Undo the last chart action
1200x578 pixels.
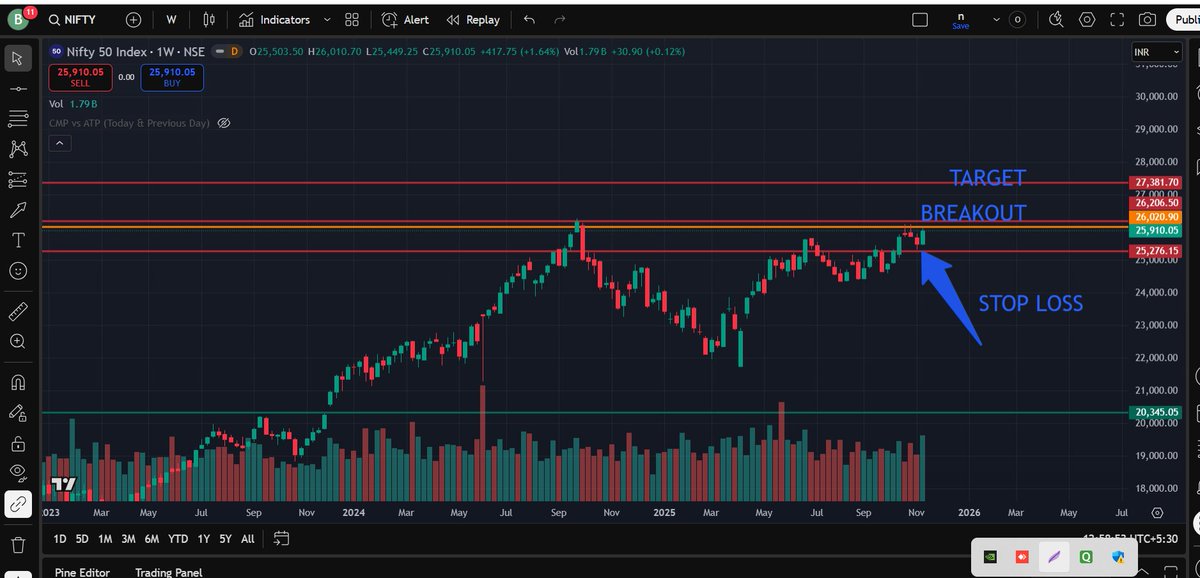click(529, 20)
